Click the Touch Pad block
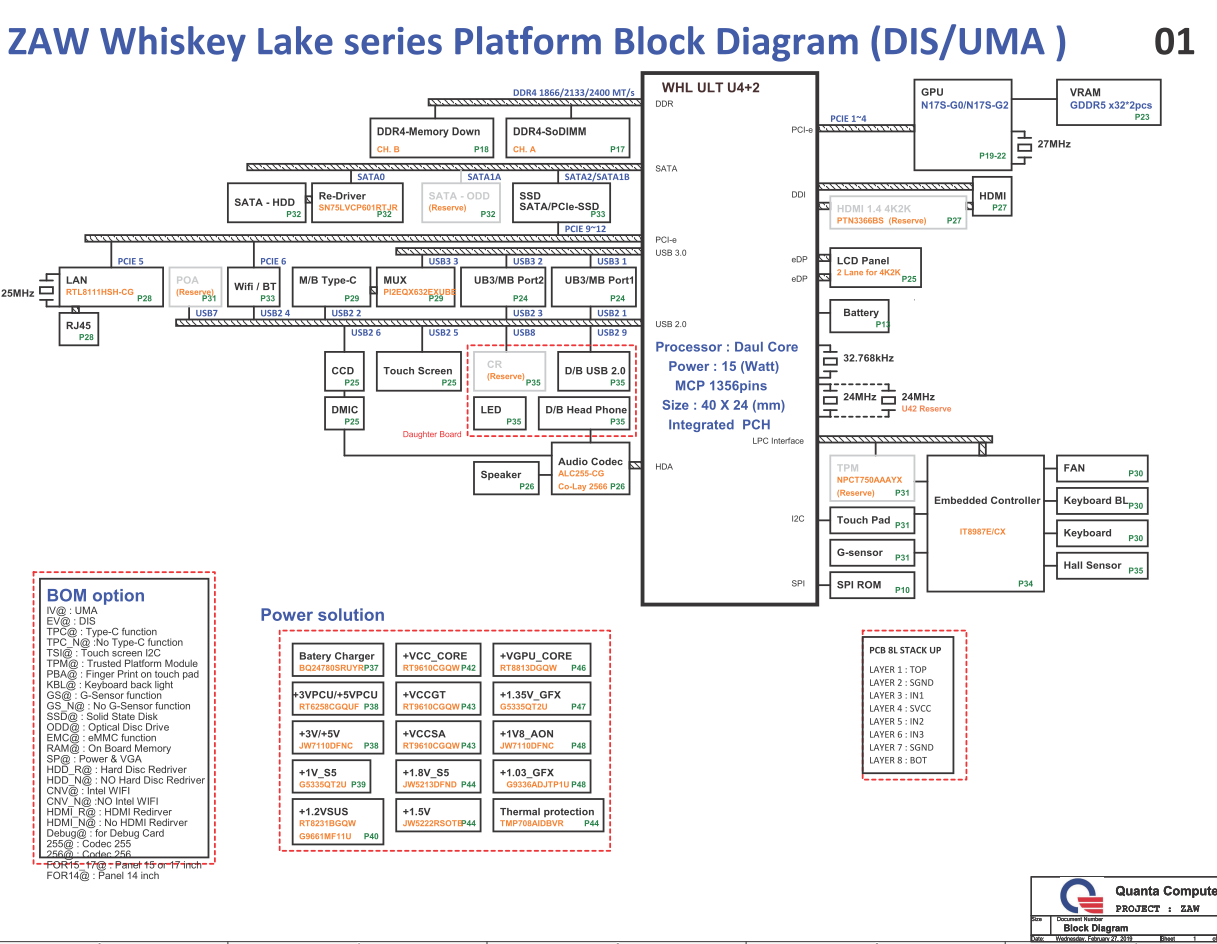Screen dimensions: 1217x944 [x=873, y=521]
